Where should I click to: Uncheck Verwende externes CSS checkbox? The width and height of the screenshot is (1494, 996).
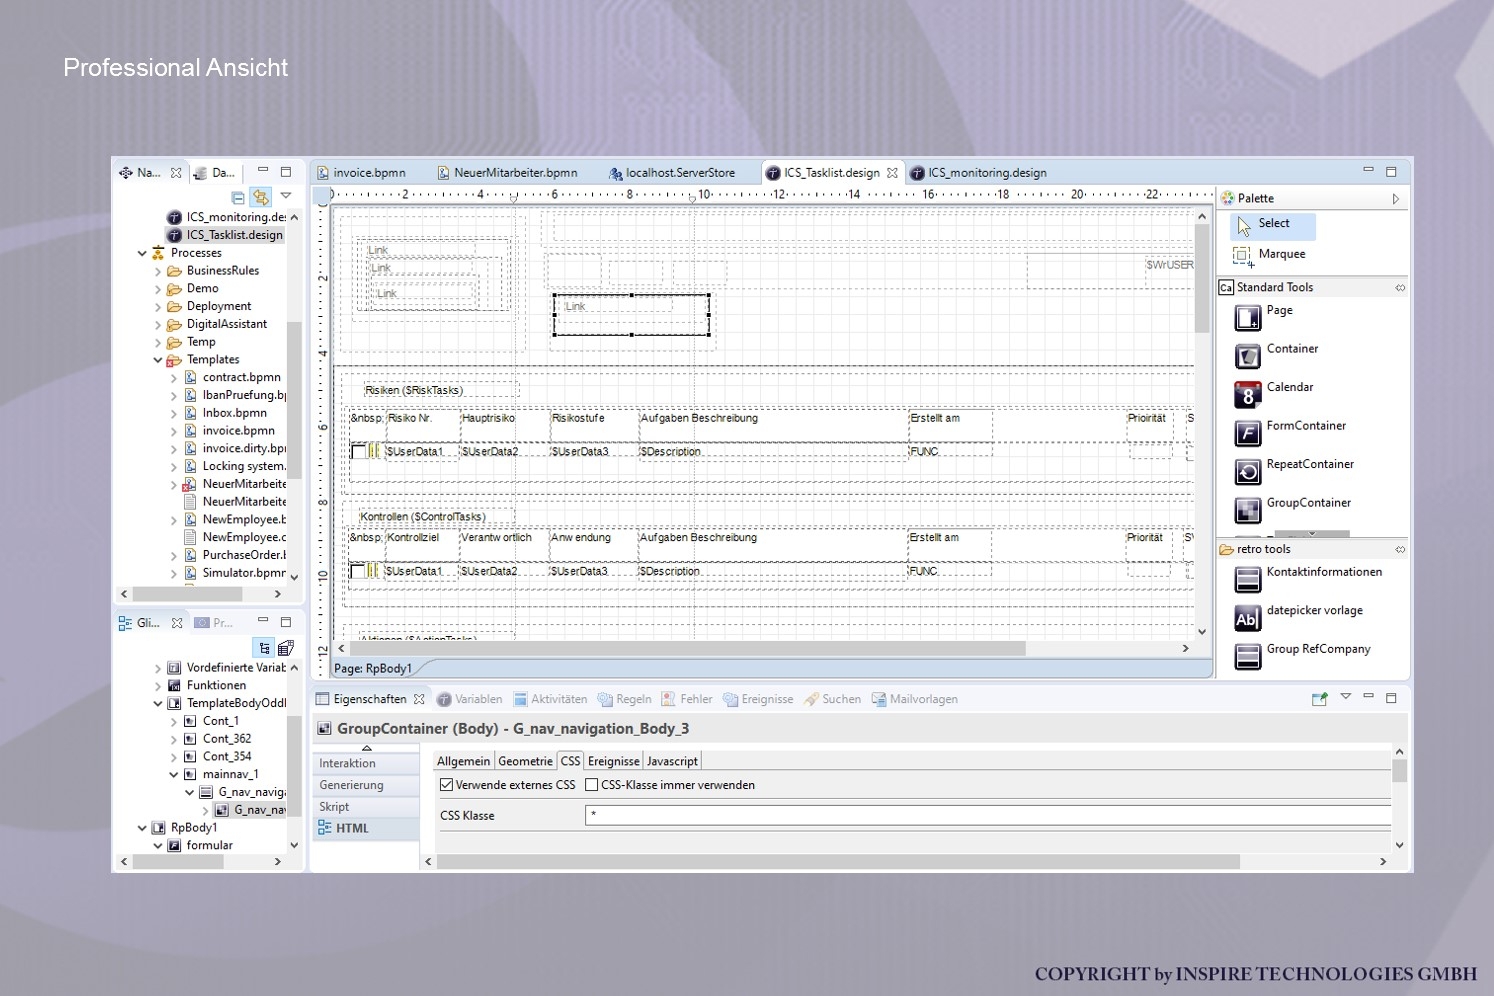click(447, 785)
